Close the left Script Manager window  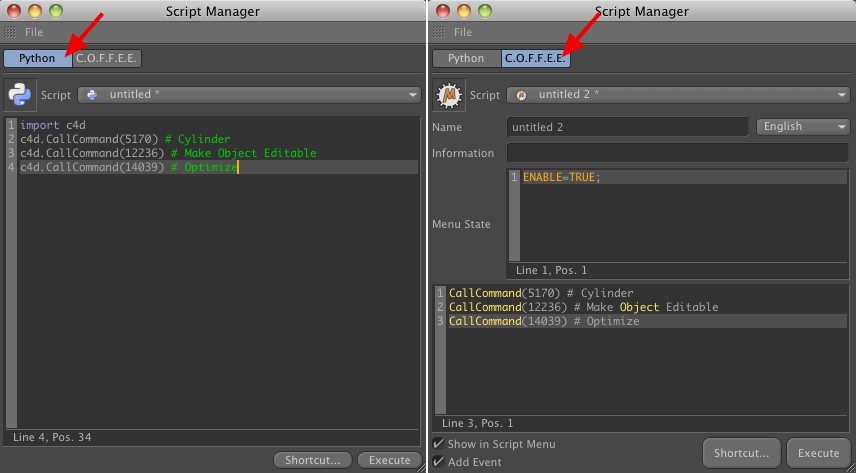13,11
